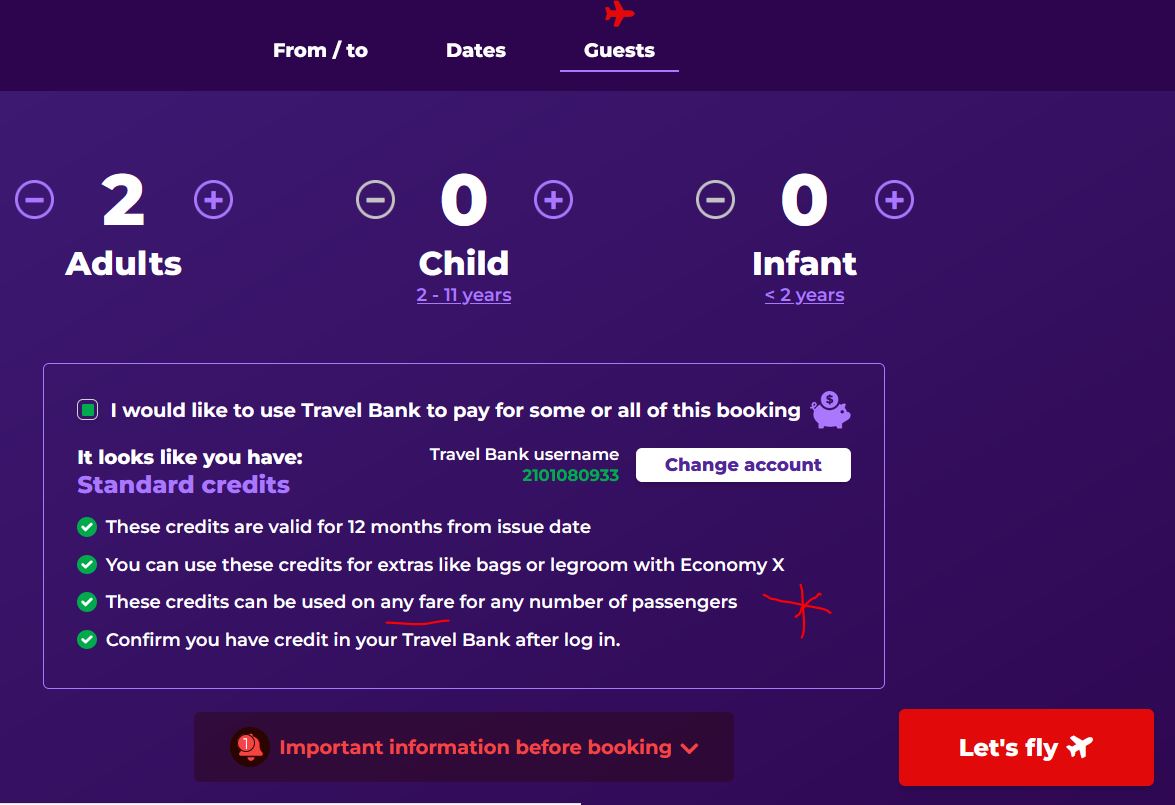The image size is (1175, 805).
Task: Click the Let's fly button
Action: point(1026,747)
